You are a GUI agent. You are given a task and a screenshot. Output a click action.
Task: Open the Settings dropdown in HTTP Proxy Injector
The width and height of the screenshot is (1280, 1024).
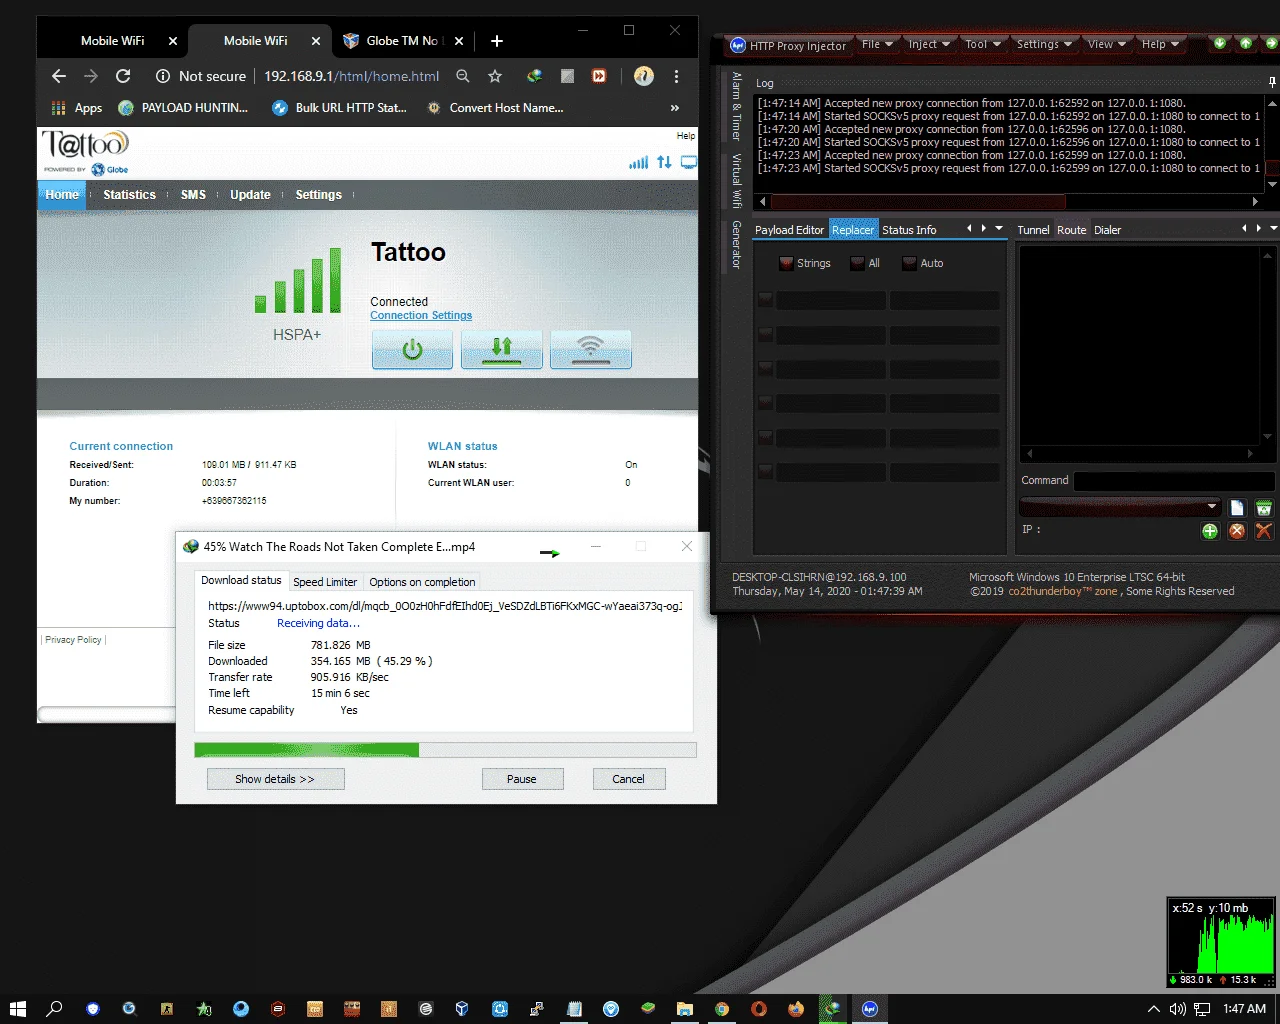point(1044,44)
